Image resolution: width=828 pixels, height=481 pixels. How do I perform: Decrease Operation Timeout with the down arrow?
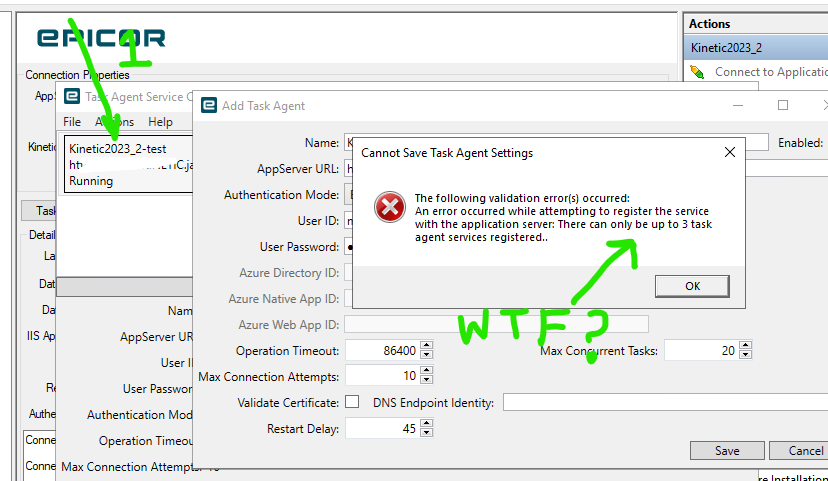click(427, 354)
